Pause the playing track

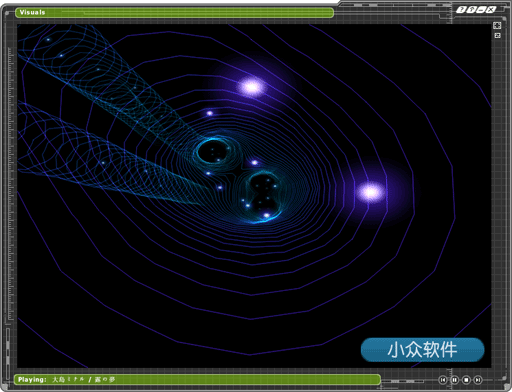pos(454,380)
